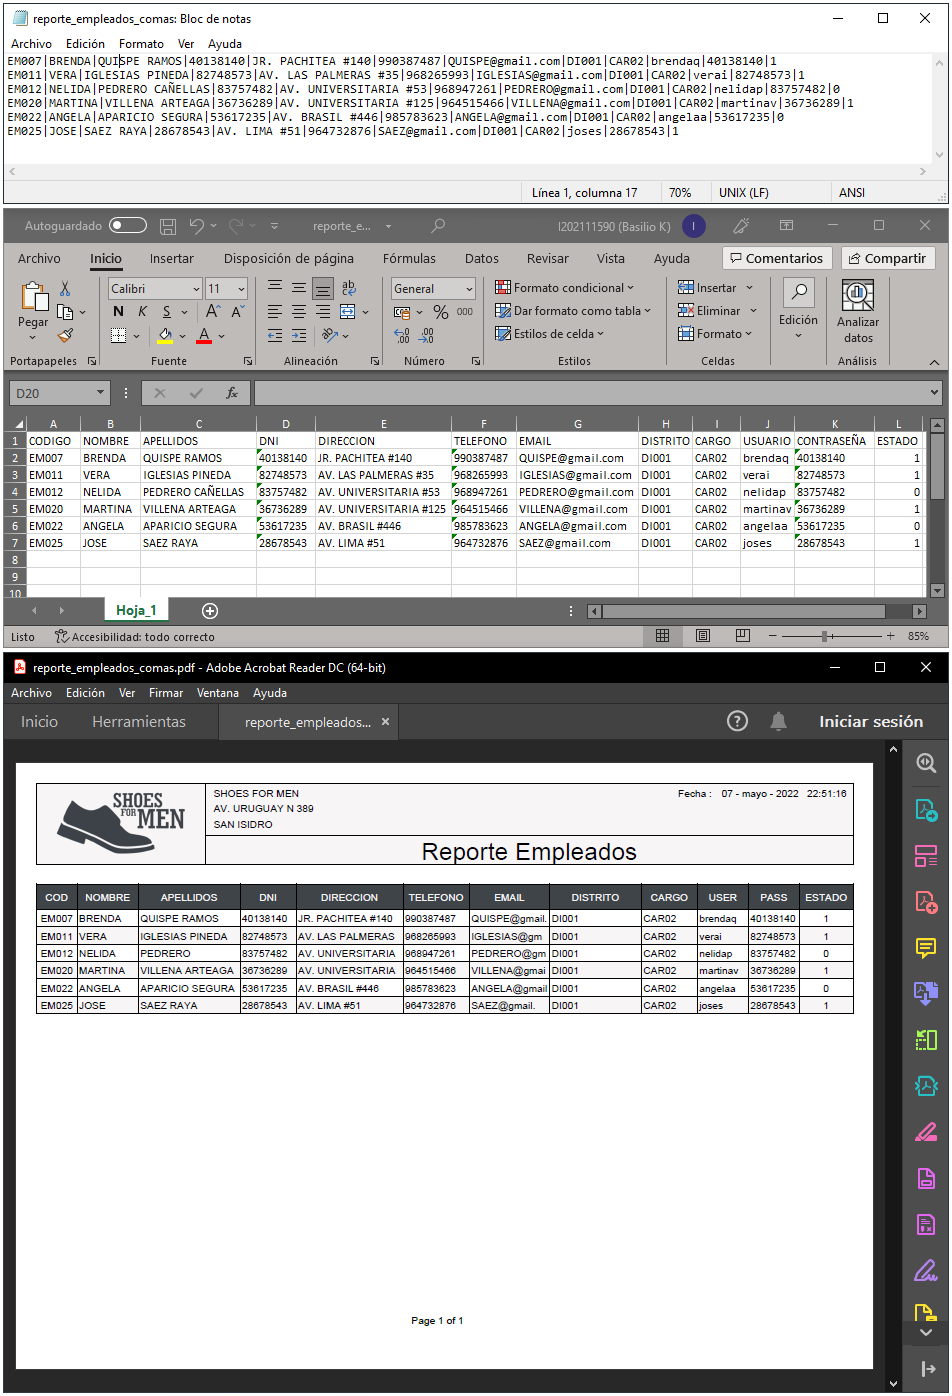Click the Cut scissors icon
Viewport: 952px width, 1396px height.
[x=65, y=289]
